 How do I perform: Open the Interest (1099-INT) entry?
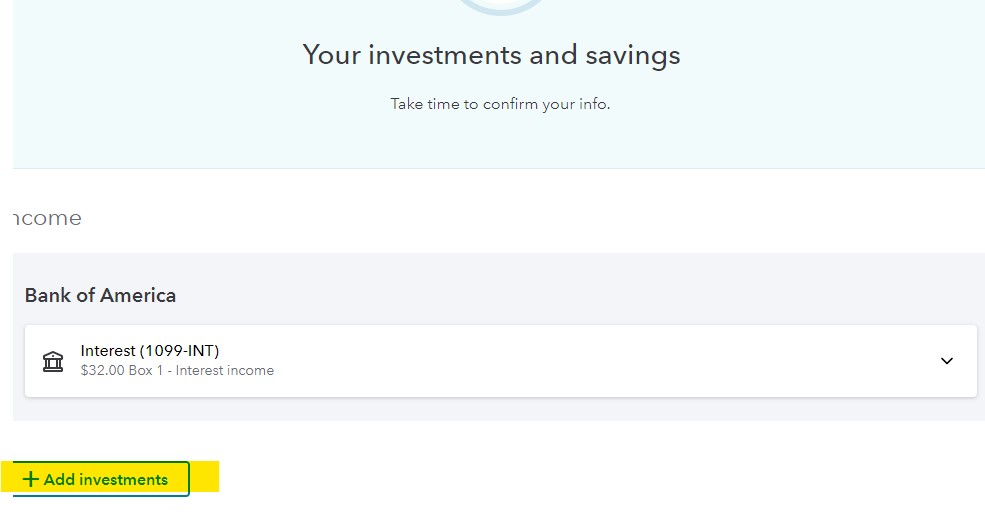click(150, 351)
